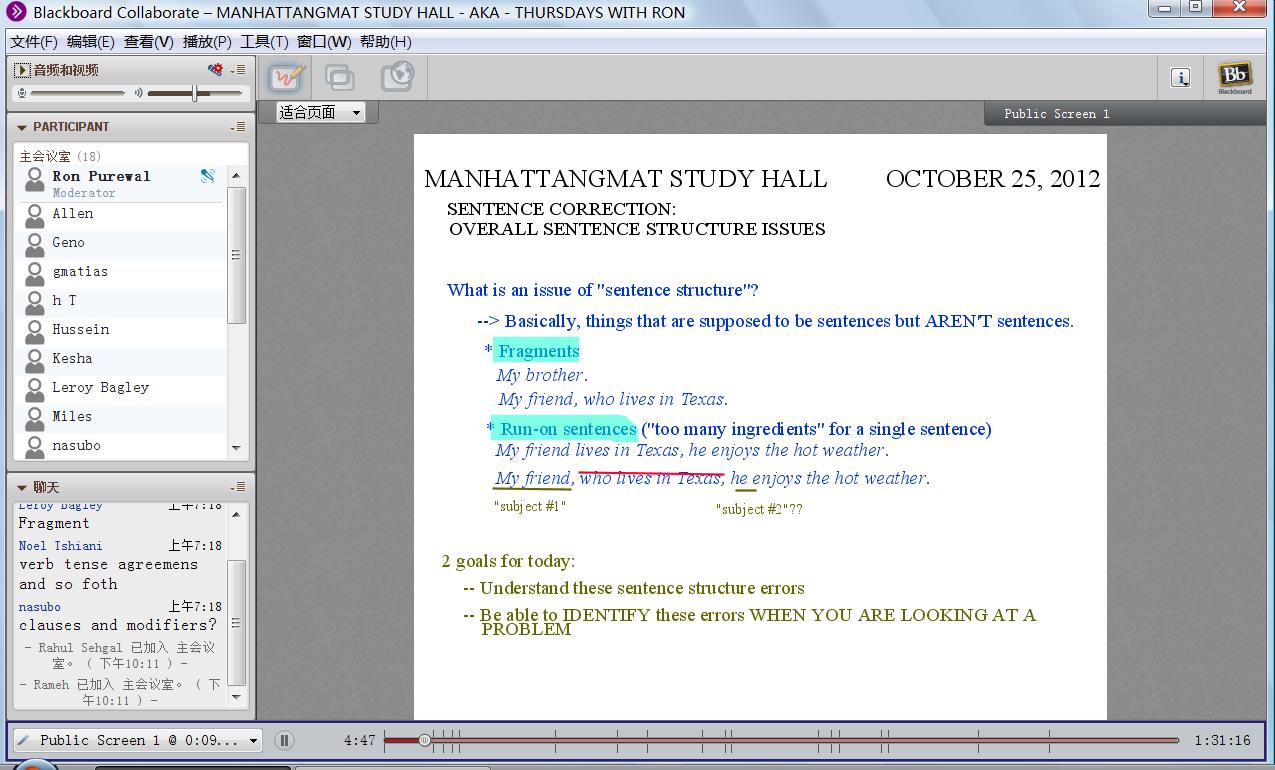Switch to Application Sharing mode
Screen dimensions: 1275x770
[x=340, y=78]
